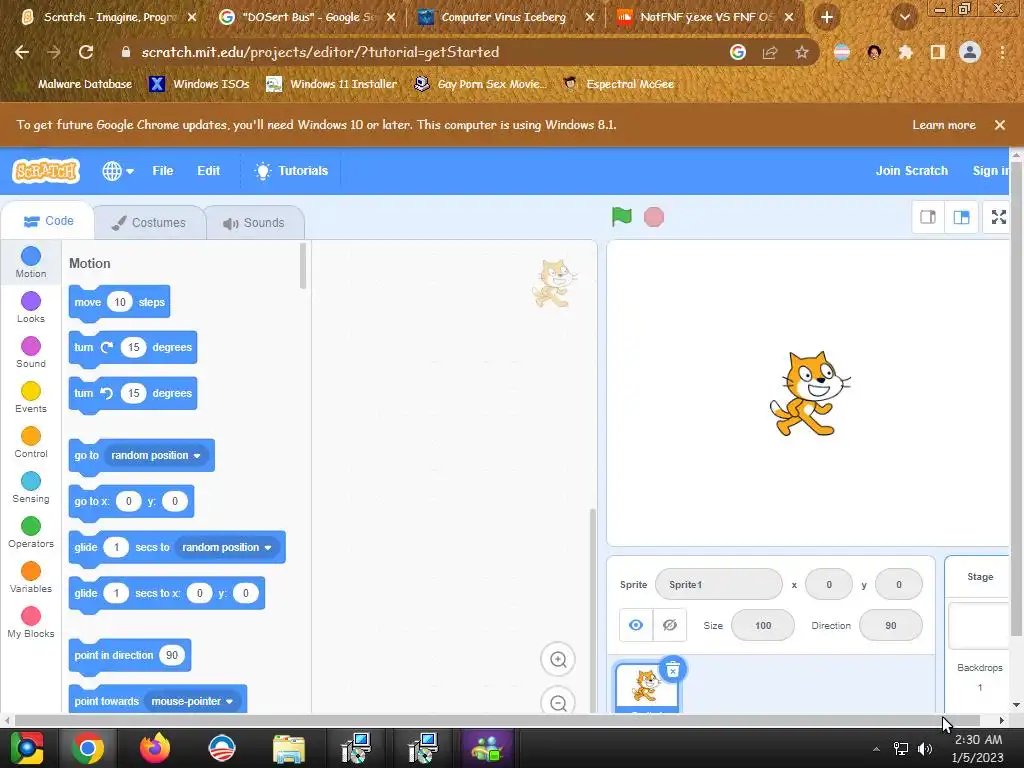Open Tutorials from lightbulb menu item
Image resolution: width=1024 pixels, height=768 pixels.
click(x=291, y=171)
